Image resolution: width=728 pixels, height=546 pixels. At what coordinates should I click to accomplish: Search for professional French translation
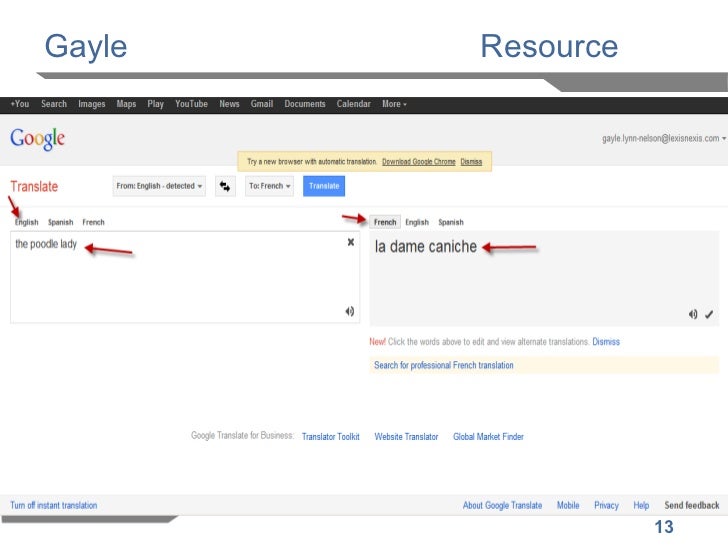point(444,365)
